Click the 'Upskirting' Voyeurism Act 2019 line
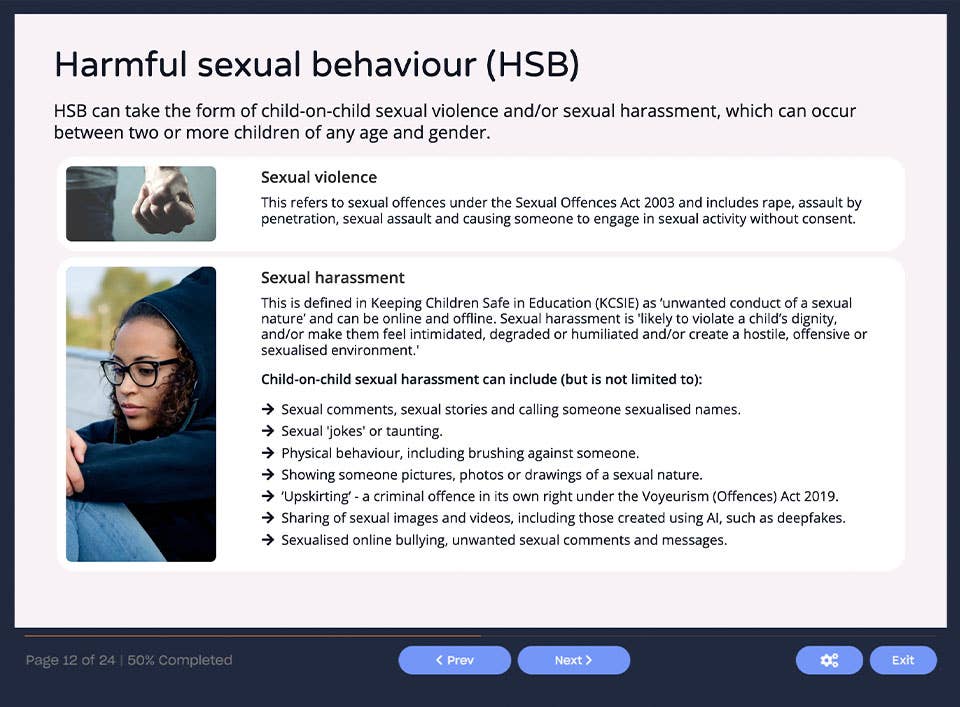 click(x=560, y=496)
